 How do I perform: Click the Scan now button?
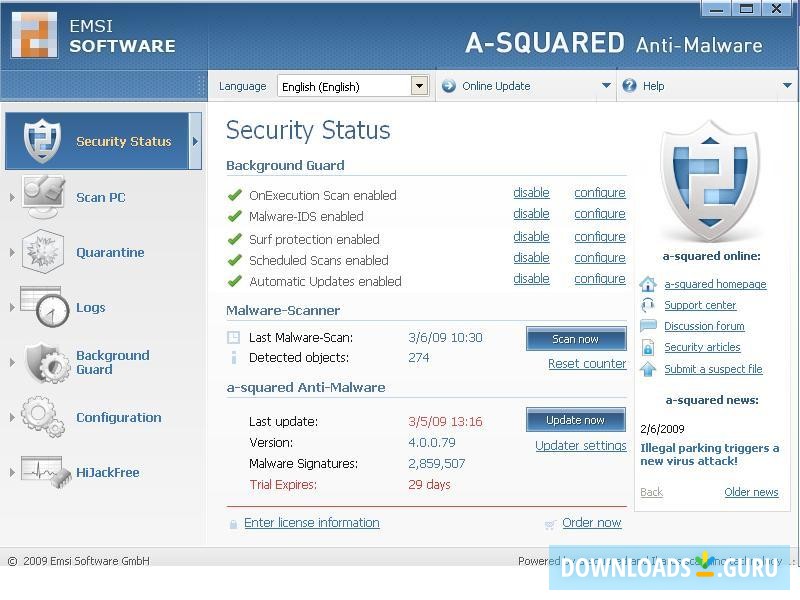coord(576,339)
